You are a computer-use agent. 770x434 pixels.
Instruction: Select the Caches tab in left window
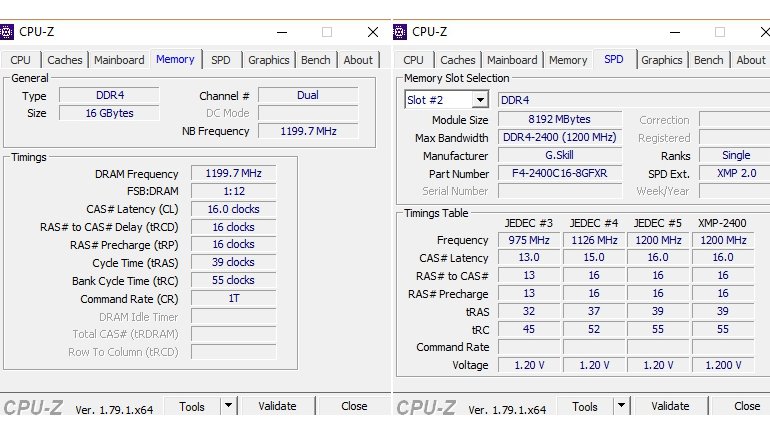point(65,60)
